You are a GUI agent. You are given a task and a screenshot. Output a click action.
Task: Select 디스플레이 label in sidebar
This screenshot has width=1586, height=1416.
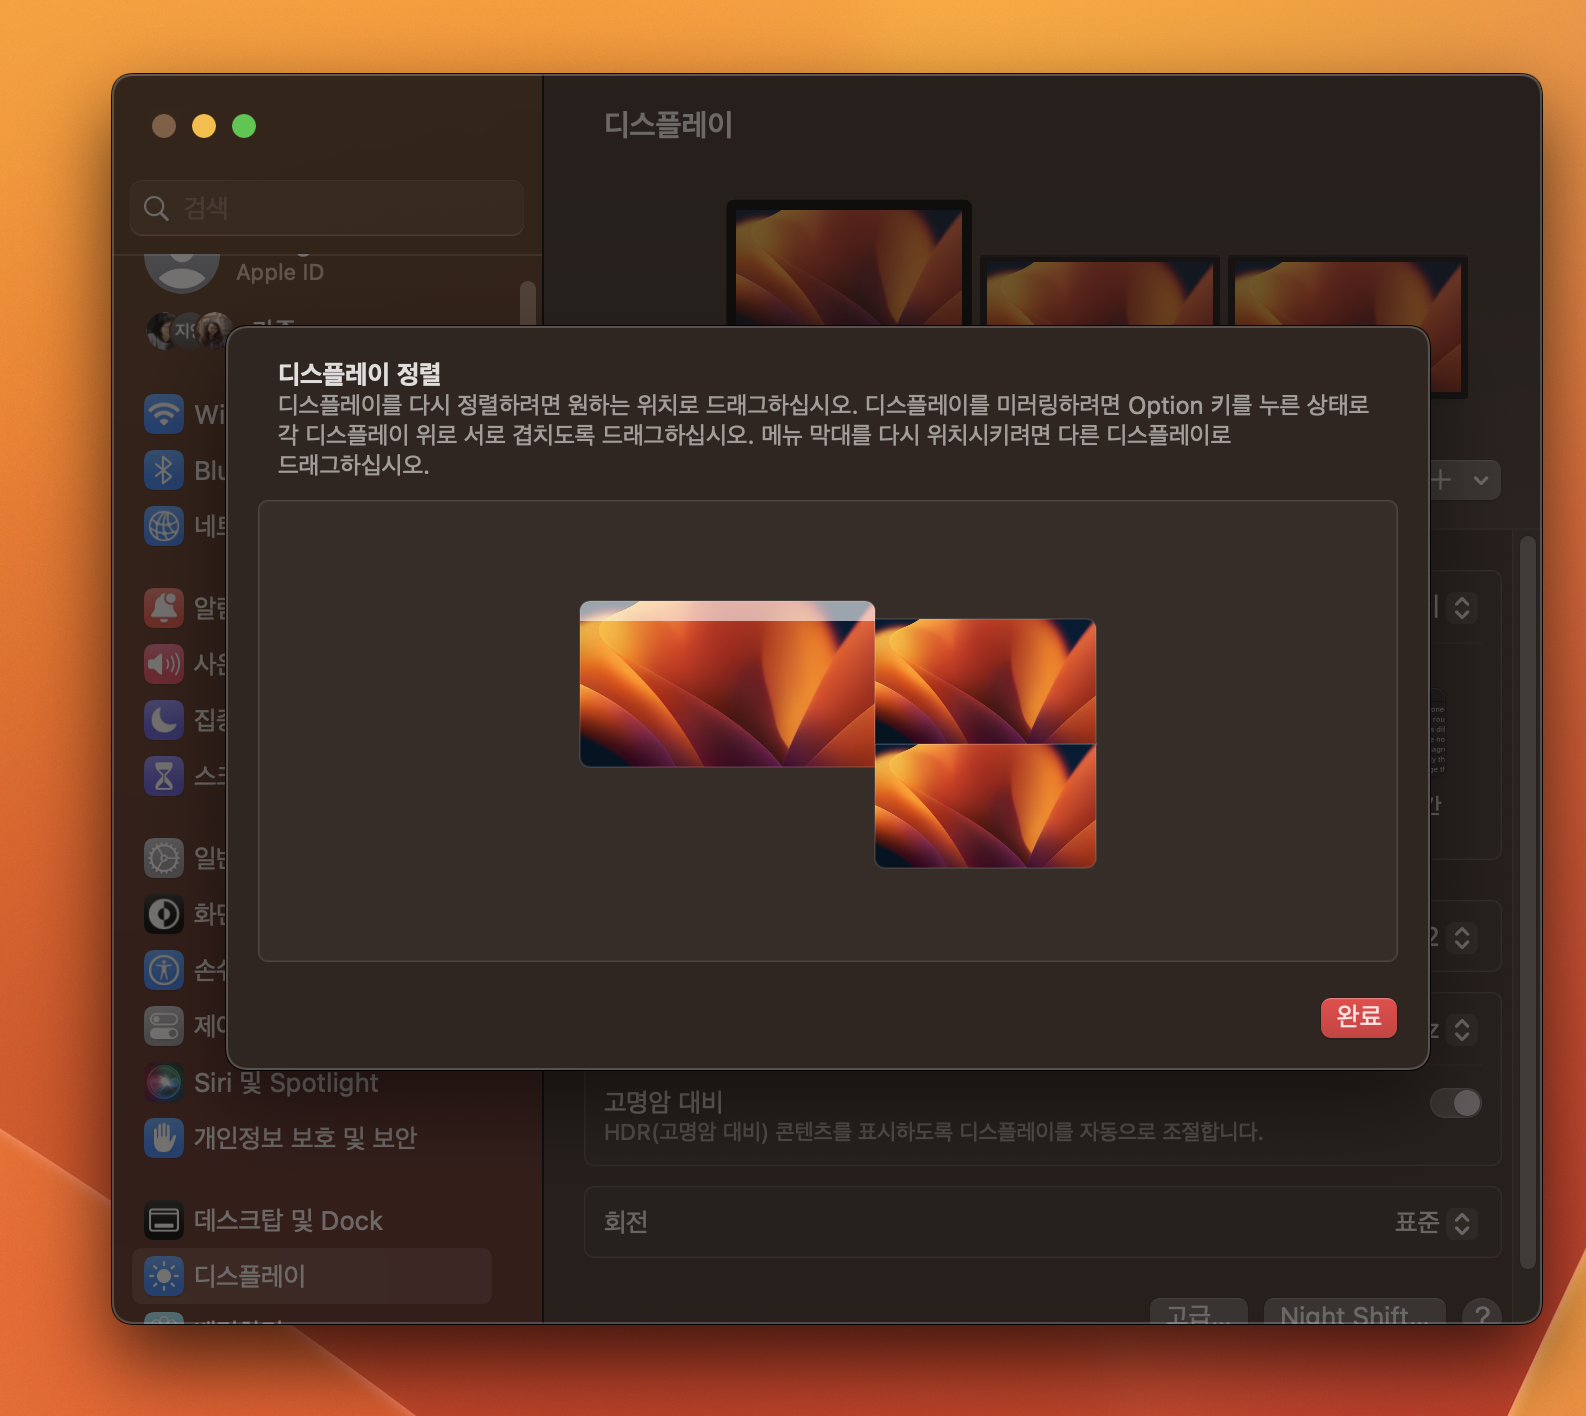pyautogui.click(x=249, y=1276)
